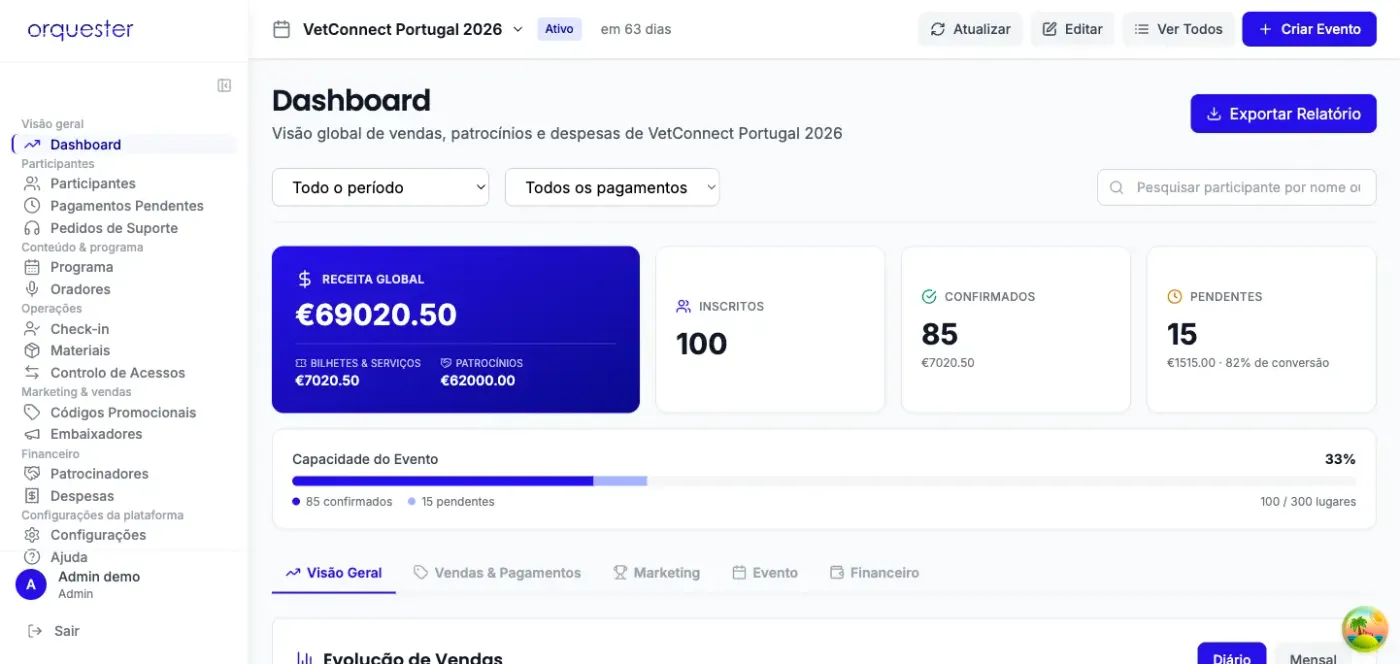
Task: Click the '100 / 300 lugares' text
Action: coord(1308,501)
